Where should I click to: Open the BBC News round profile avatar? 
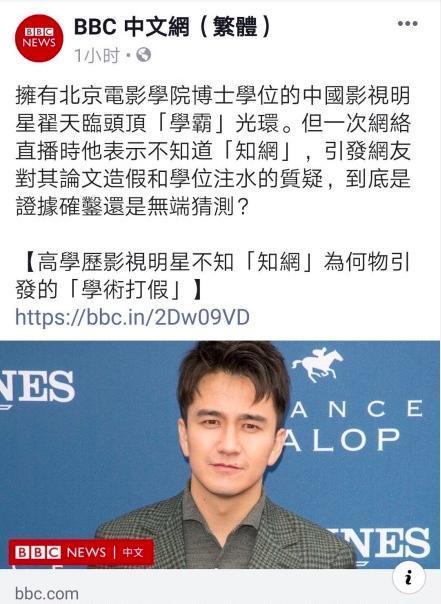(x=39, y=38)
